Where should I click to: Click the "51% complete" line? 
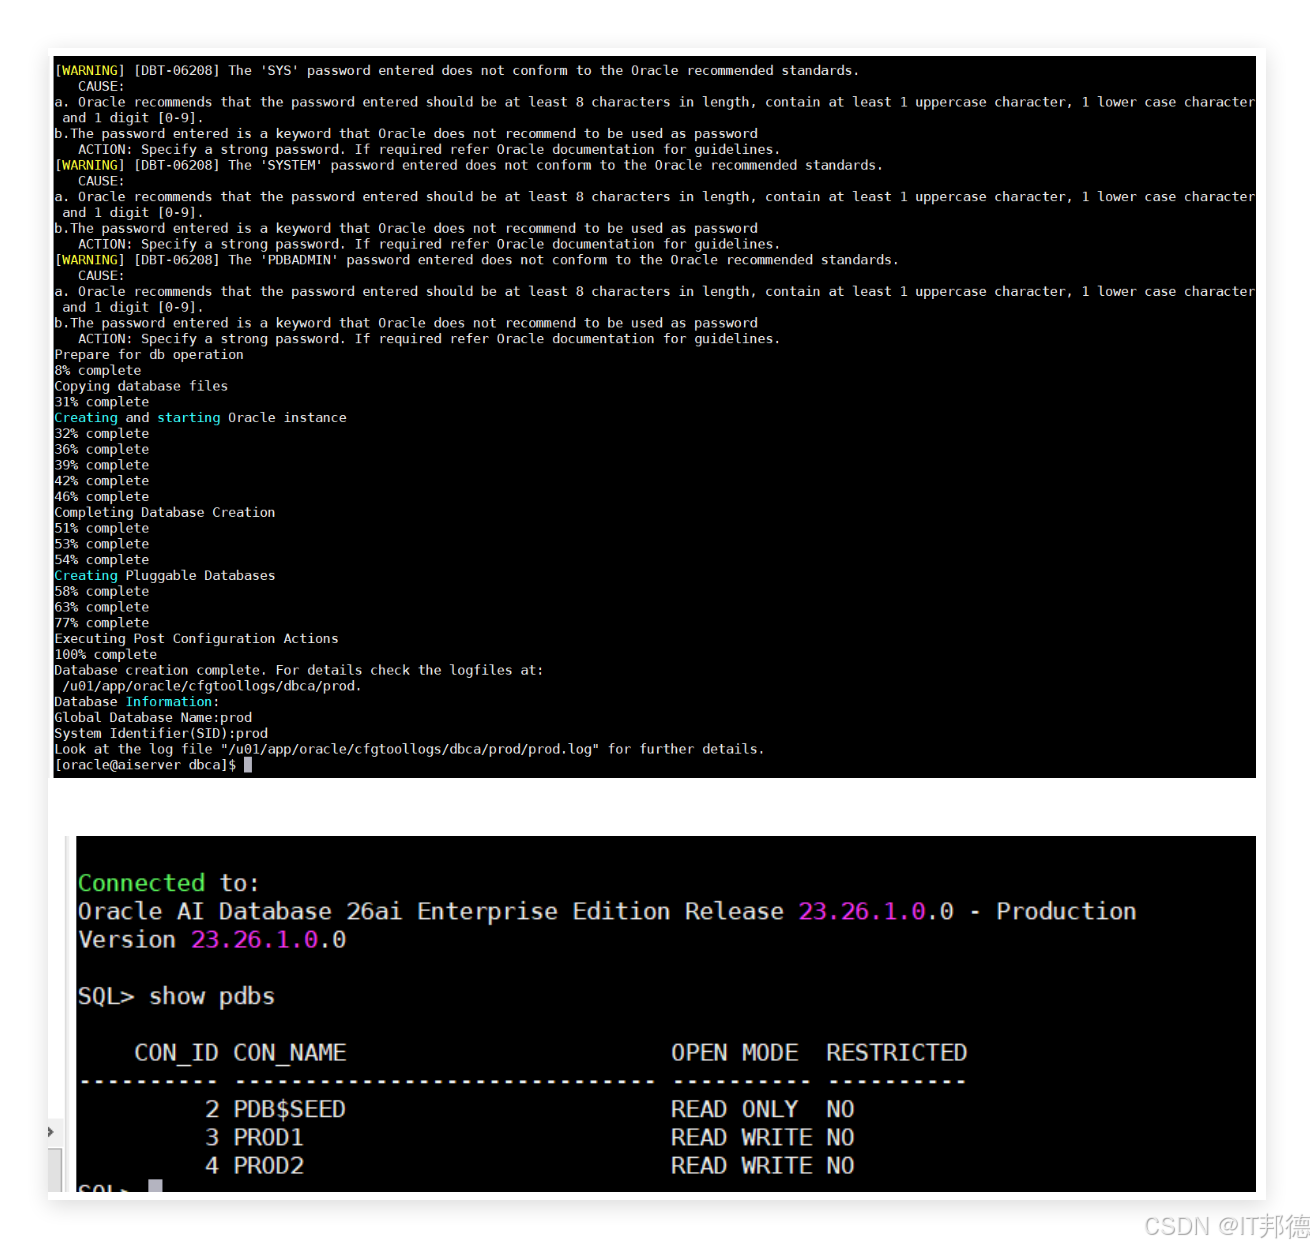pyautogui.click(x=102, y=529)
